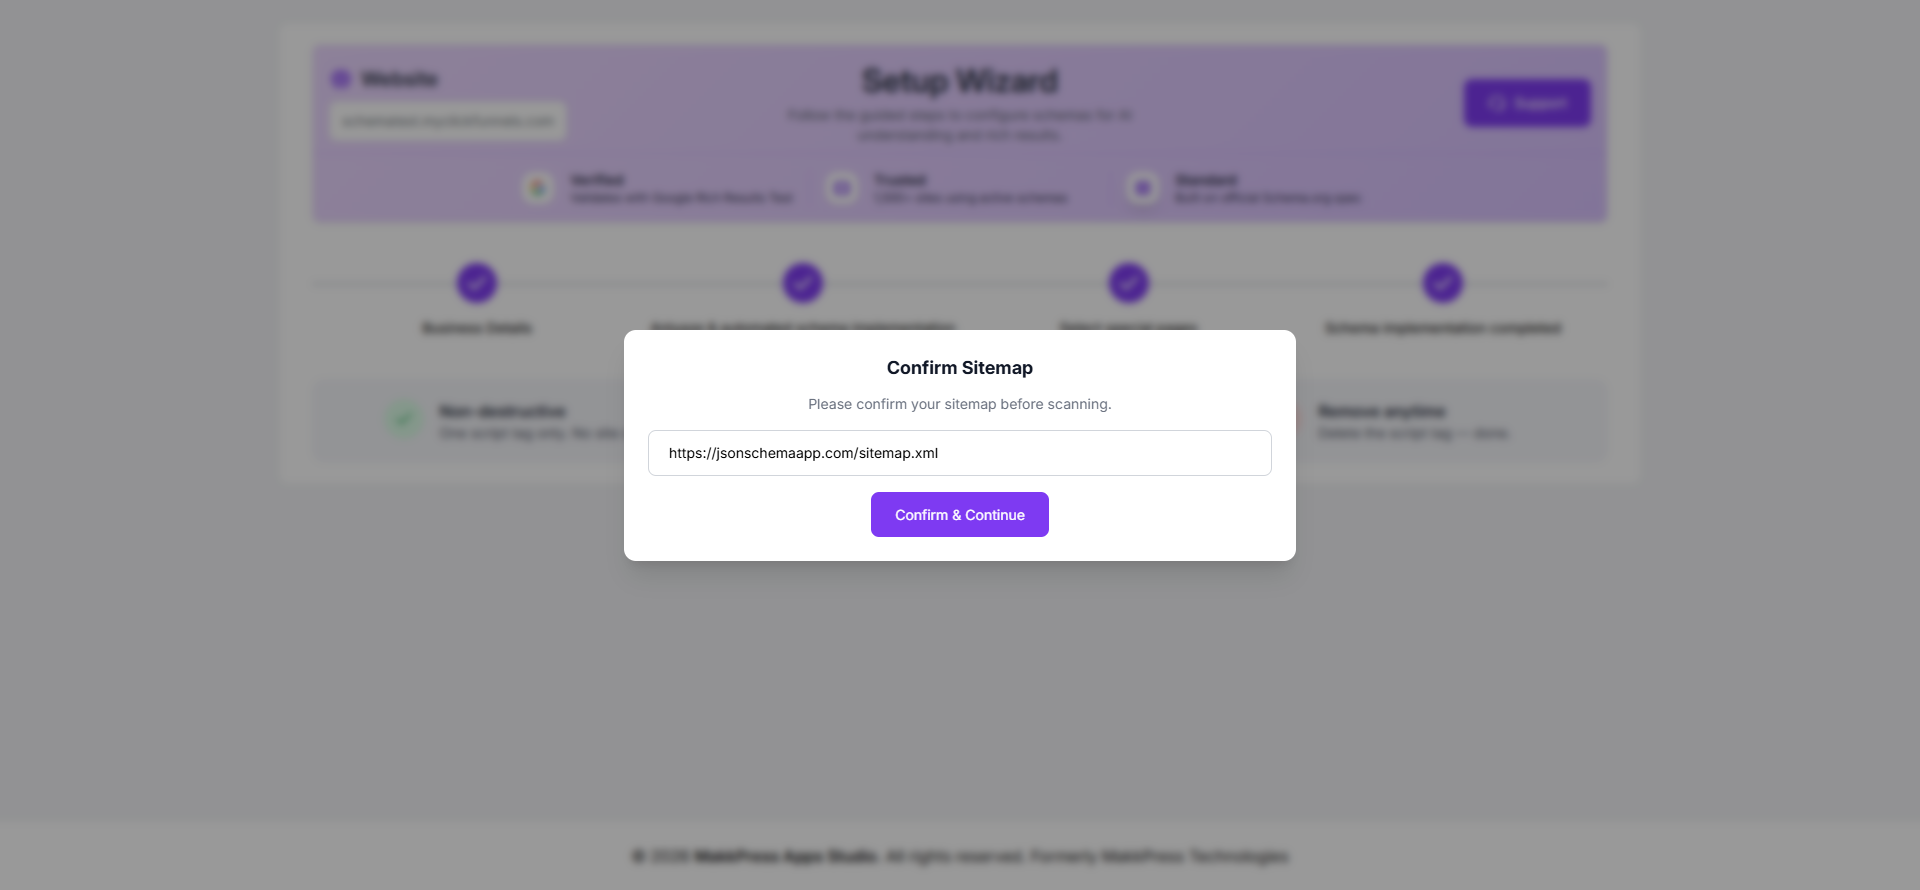Click the Google icon beside Verified

coord(538,188)
